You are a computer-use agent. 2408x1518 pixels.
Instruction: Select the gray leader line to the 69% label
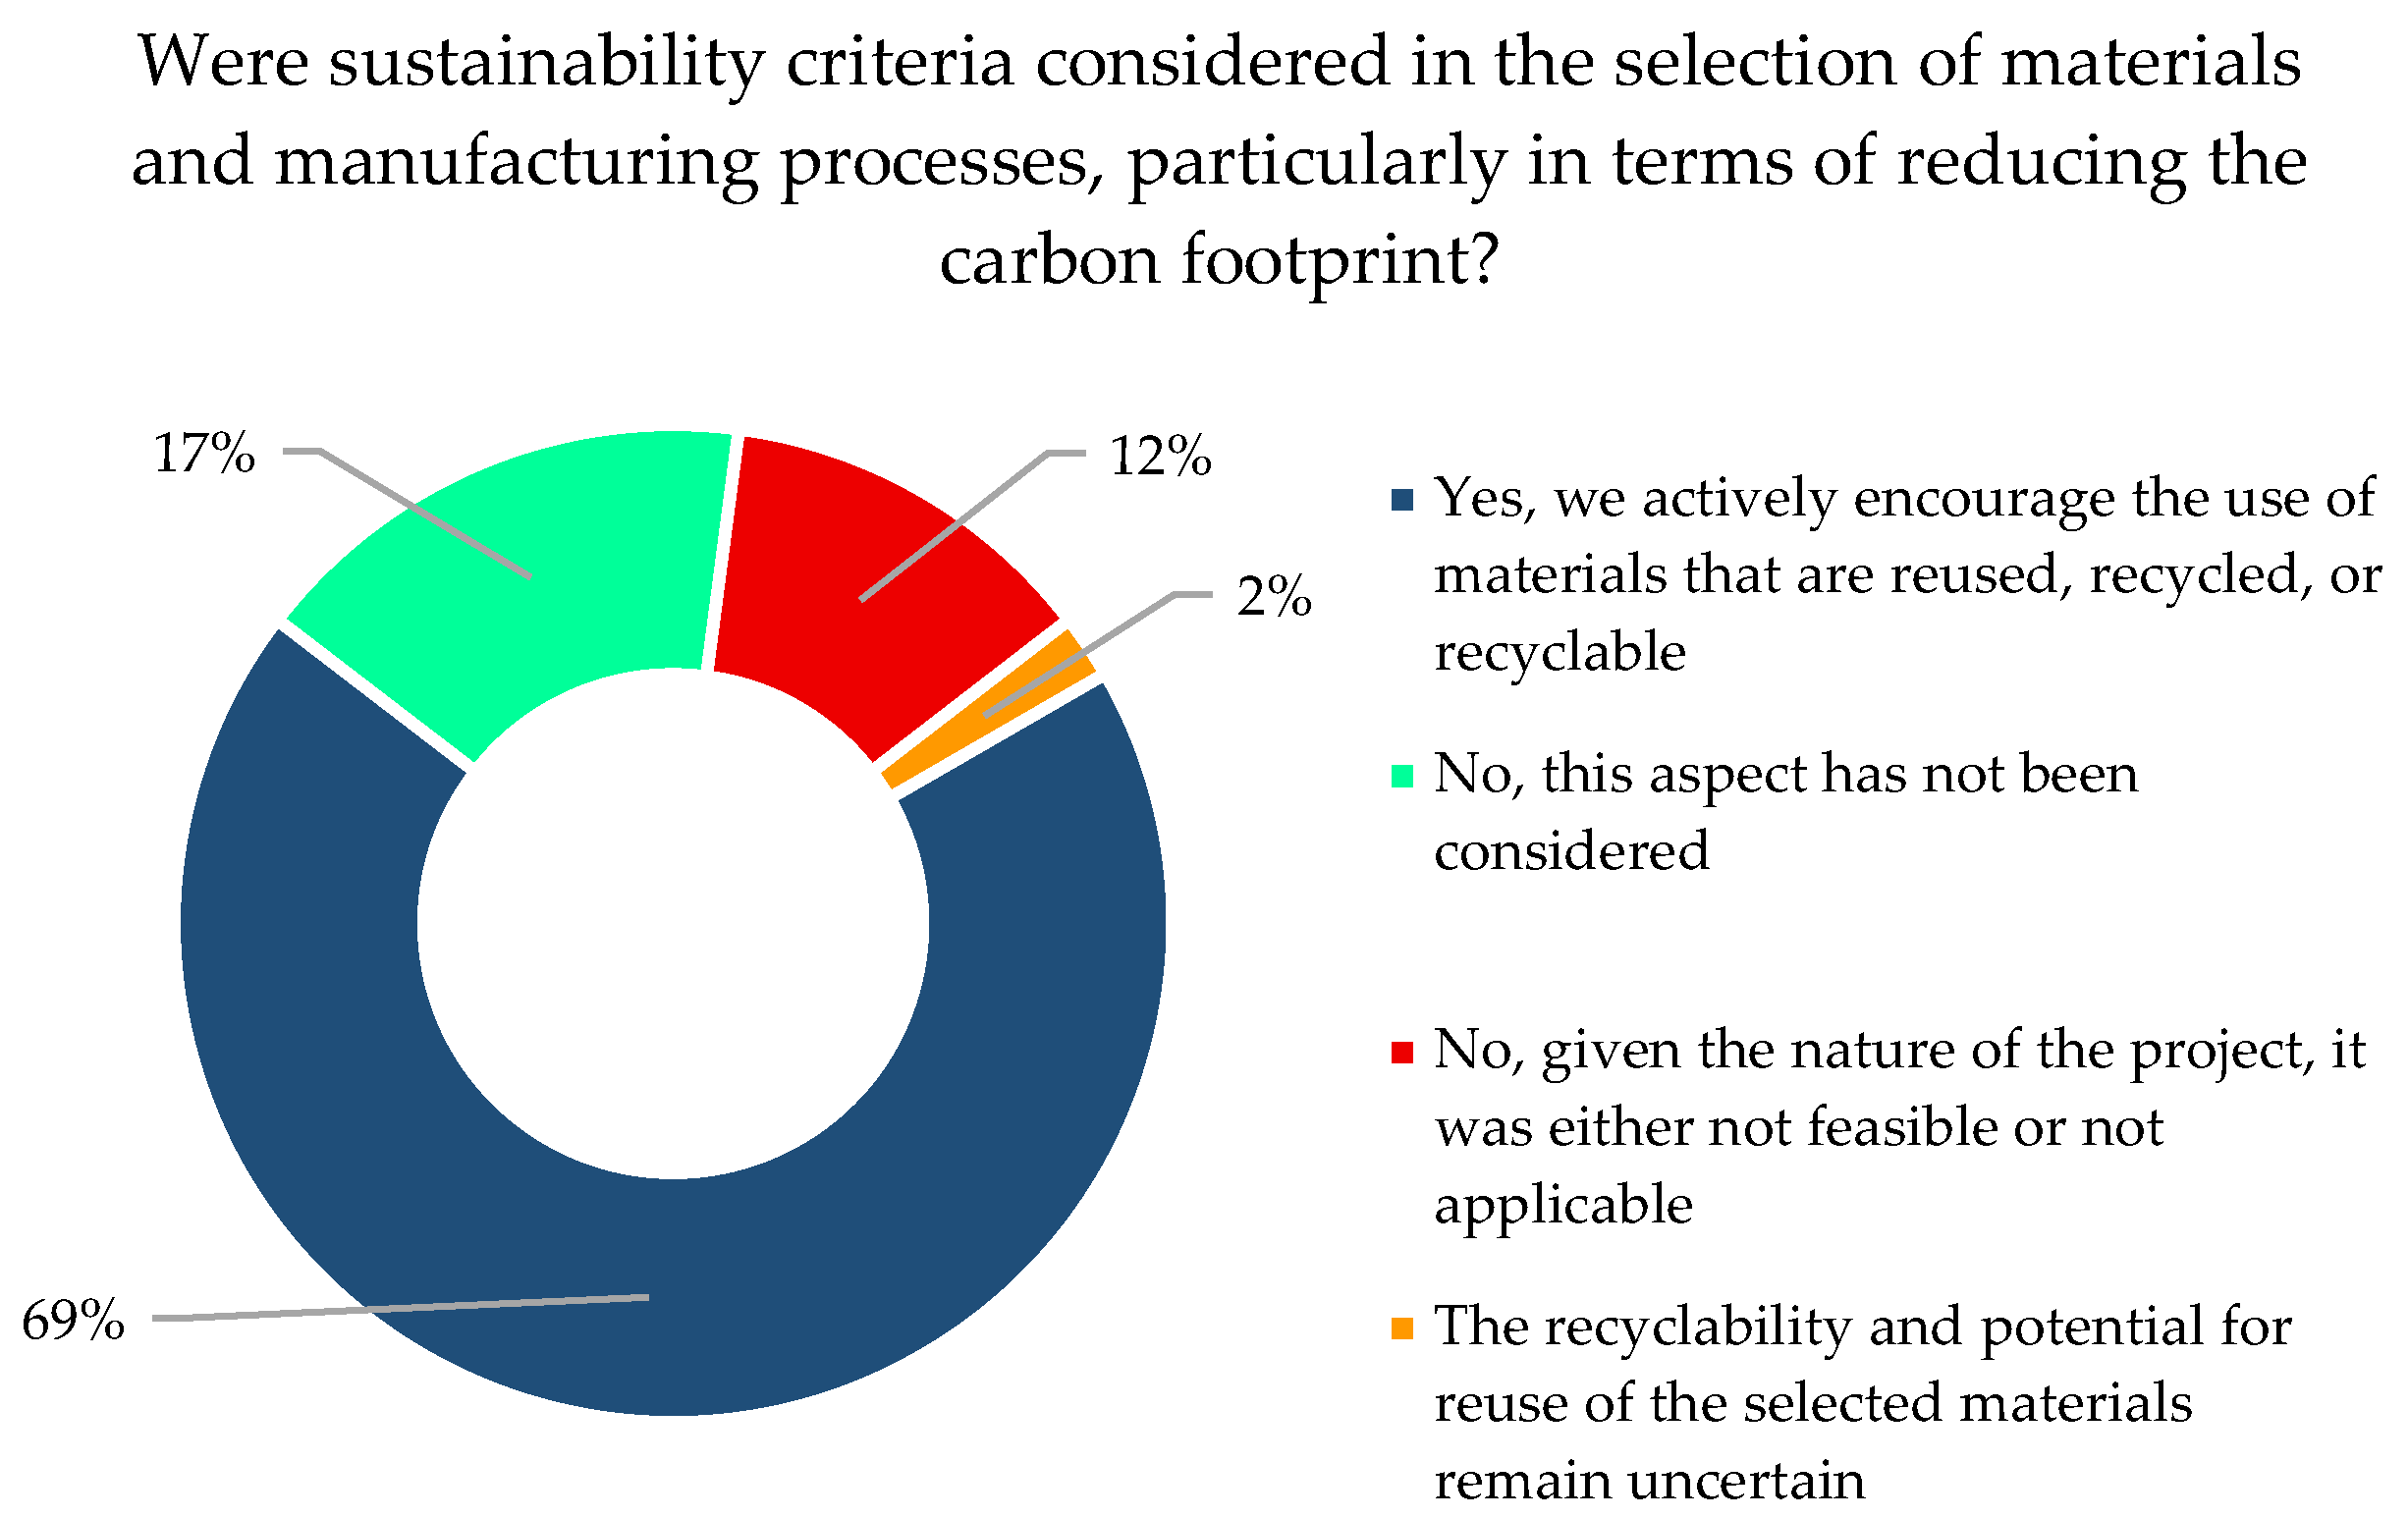click(400, 1308)
